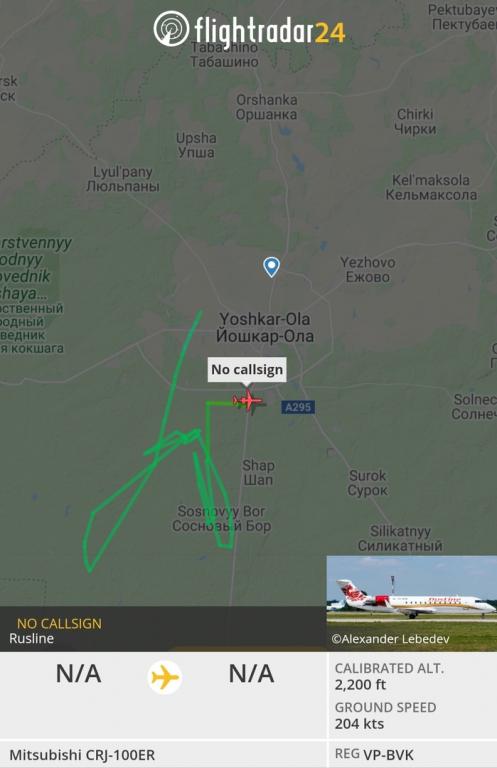Select the red aircraft icon on map
This screenshot has width=497, height=768.
(x=248, y=401)
